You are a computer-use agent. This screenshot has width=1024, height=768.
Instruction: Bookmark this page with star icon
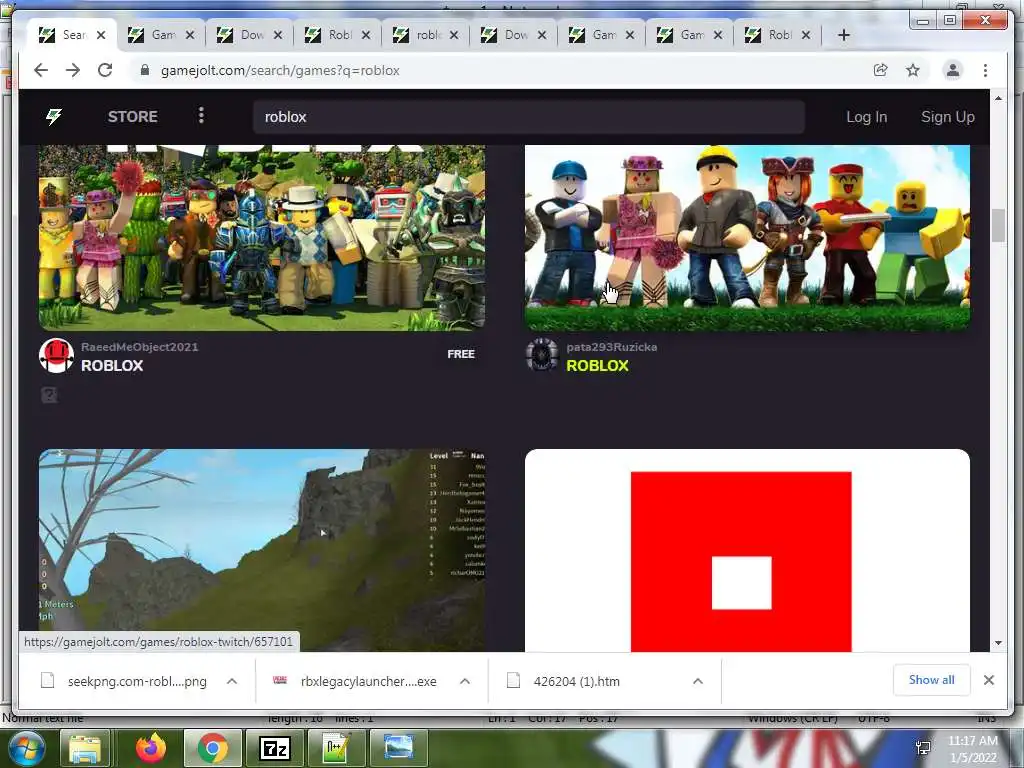[x=913, y=71]
